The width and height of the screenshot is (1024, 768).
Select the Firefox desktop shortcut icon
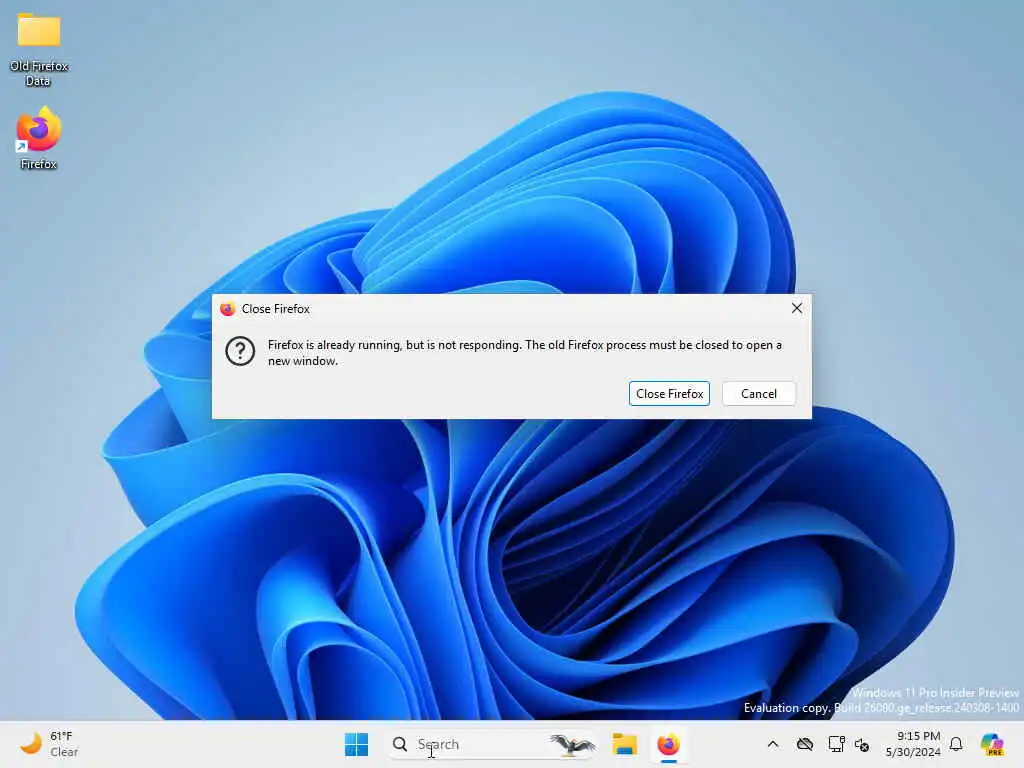point(39,138)
